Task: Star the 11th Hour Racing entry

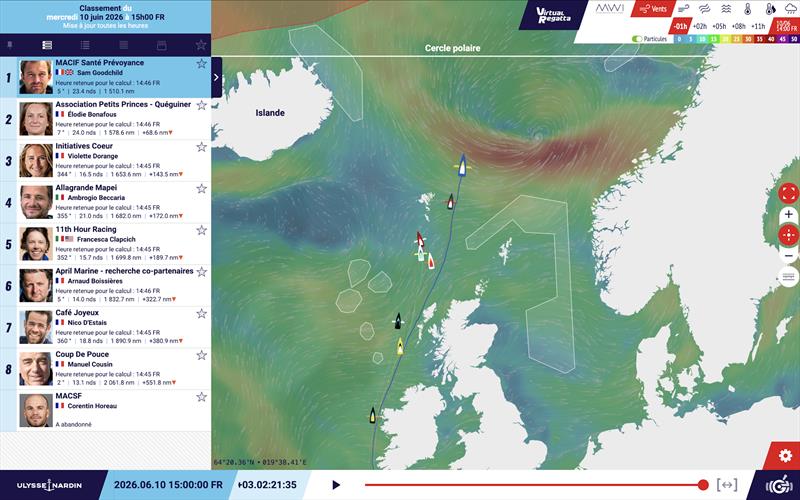Action: (202, 230)
